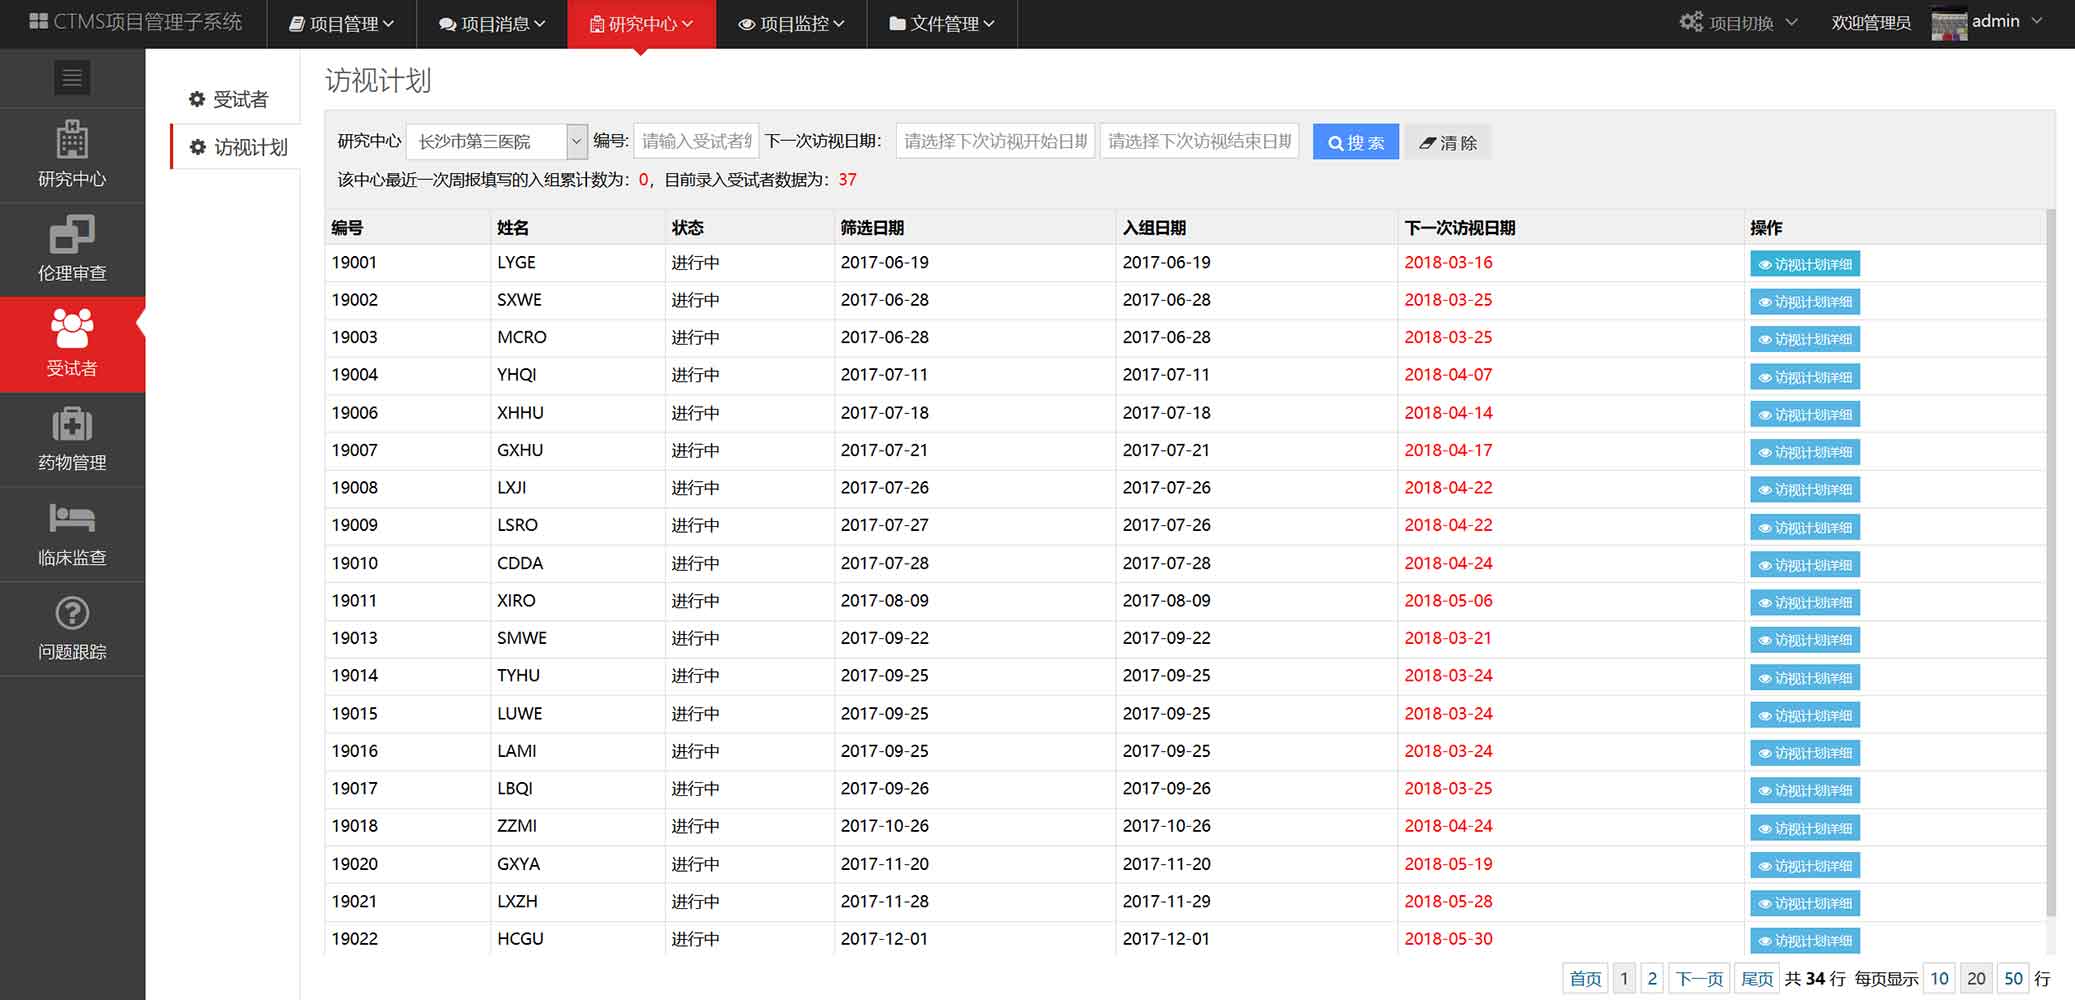The width and height of the screenshot is (2075, 1000).
Task: Open next visit start date field
Action: pos(996,141)
